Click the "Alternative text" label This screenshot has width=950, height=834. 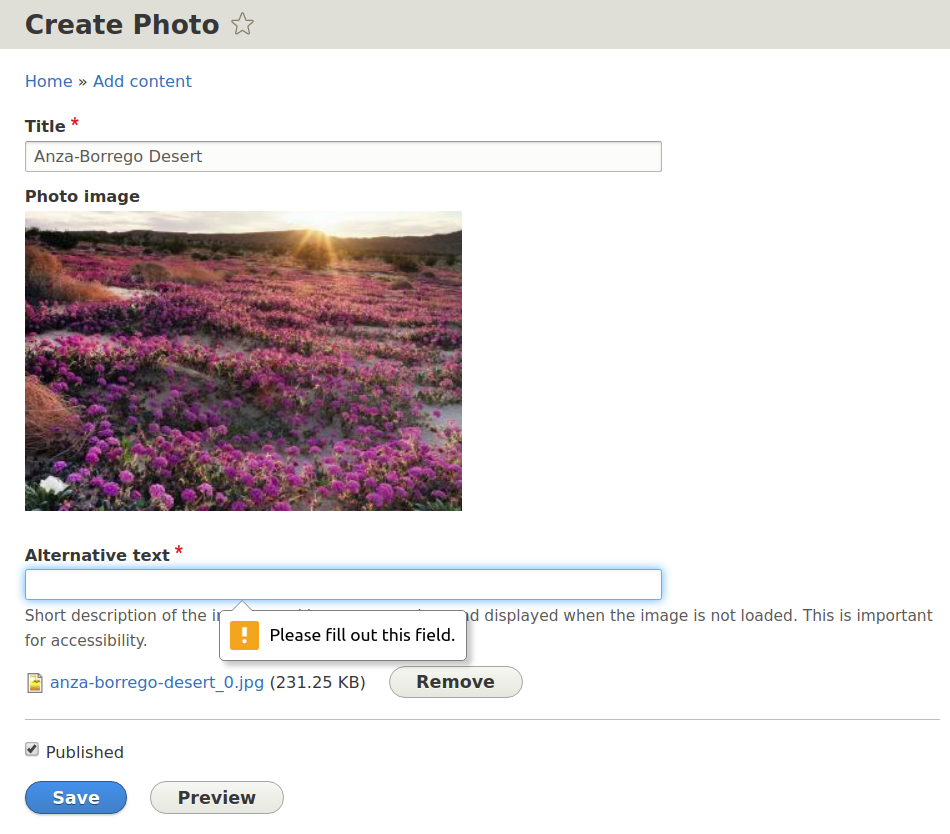click(97, 555)
